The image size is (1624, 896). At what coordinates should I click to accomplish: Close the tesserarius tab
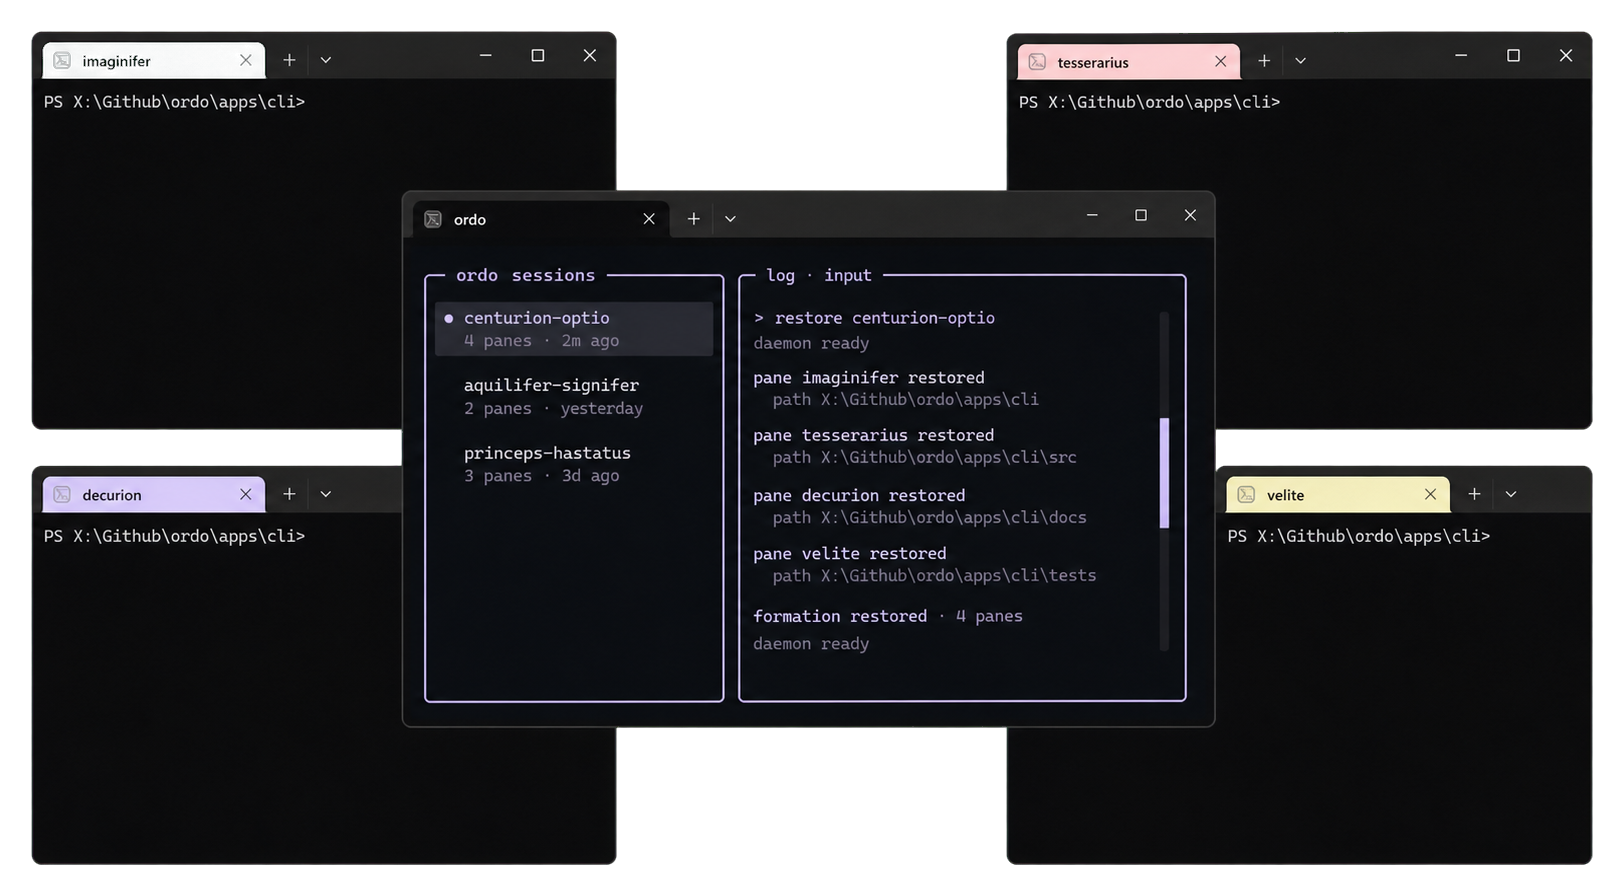pyautogui.click(x=1221, y=61)
